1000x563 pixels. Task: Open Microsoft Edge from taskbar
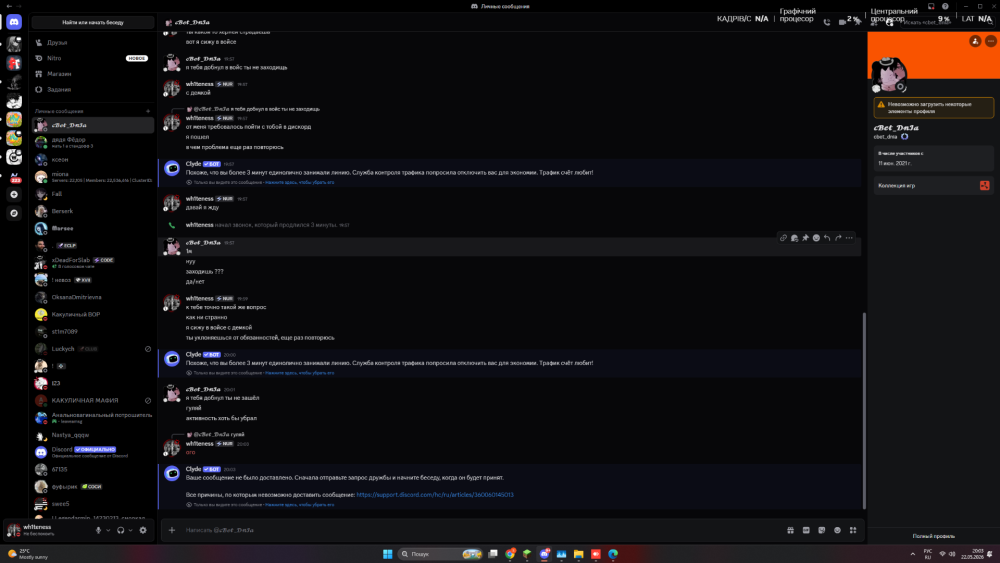[613, 554]
